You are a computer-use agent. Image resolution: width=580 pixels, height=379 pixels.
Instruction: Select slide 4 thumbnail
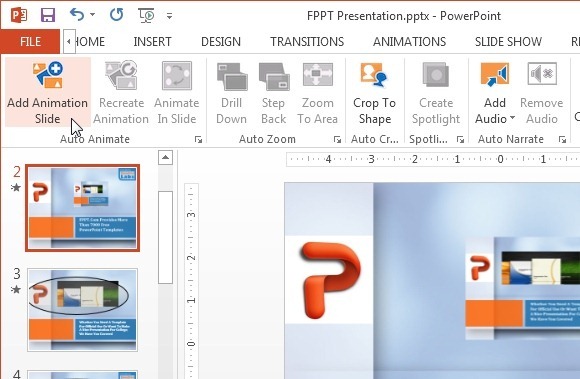tap(82, 375)
